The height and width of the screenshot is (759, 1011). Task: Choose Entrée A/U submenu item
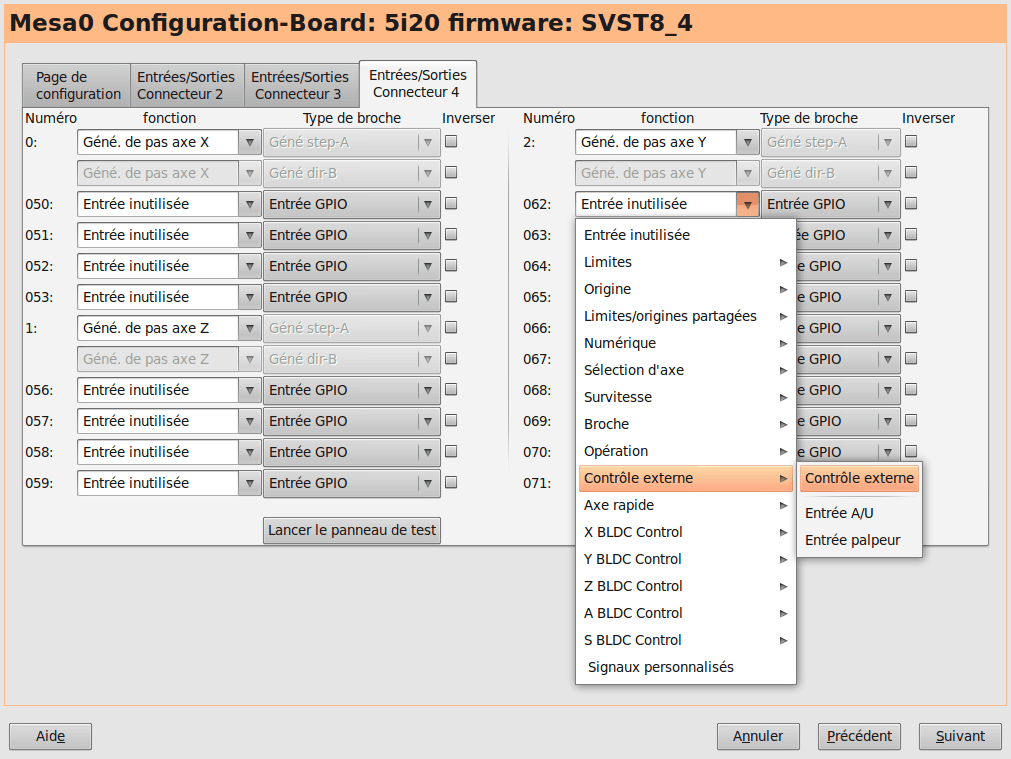tap(839, 513)
